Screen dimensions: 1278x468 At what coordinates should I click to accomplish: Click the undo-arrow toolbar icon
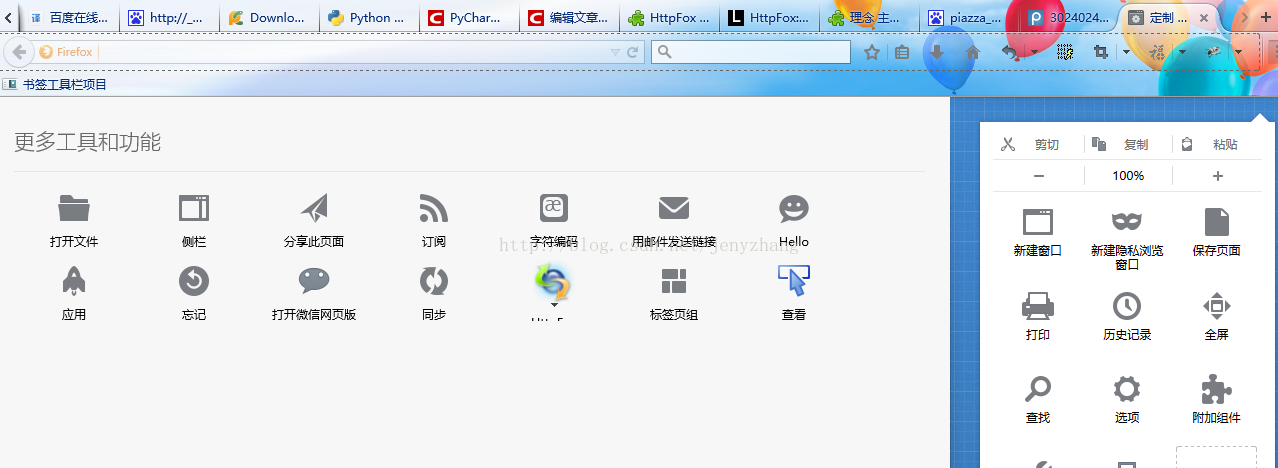[1009, 52]
